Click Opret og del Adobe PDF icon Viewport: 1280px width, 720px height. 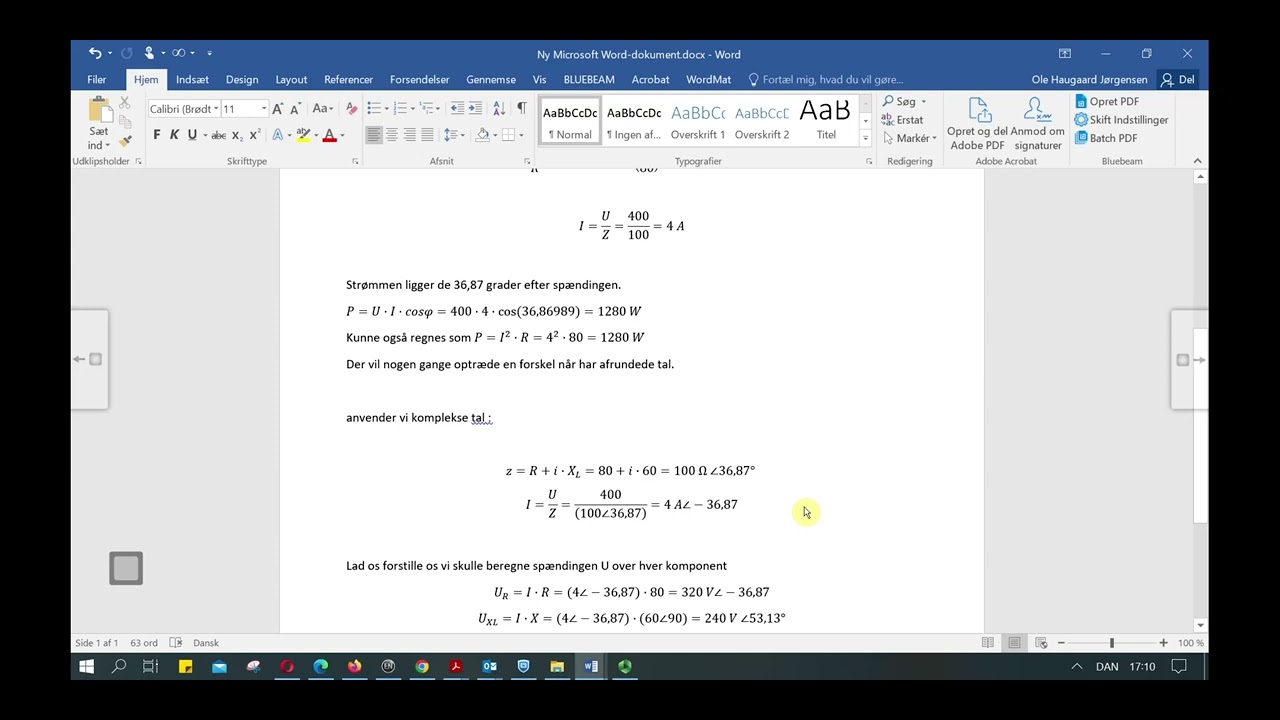978,124
